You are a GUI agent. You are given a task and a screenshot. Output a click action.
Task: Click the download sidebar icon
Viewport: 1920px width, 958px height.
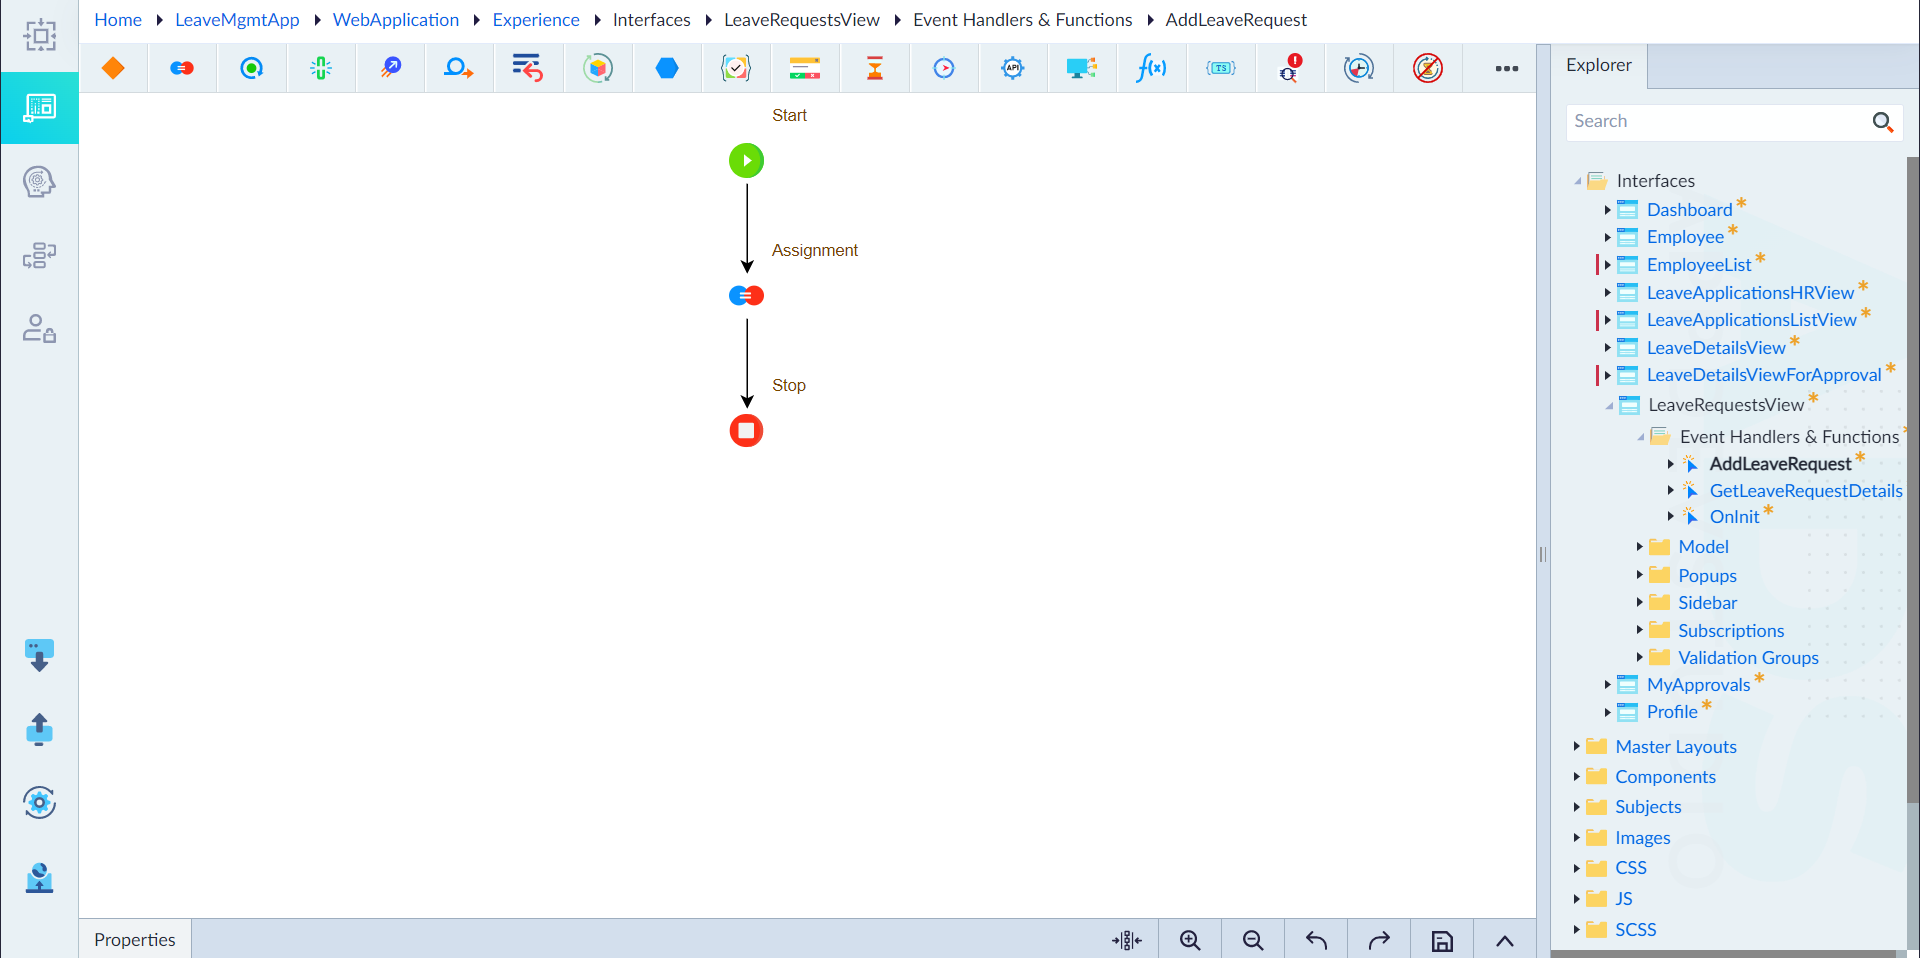pos(39,656)
